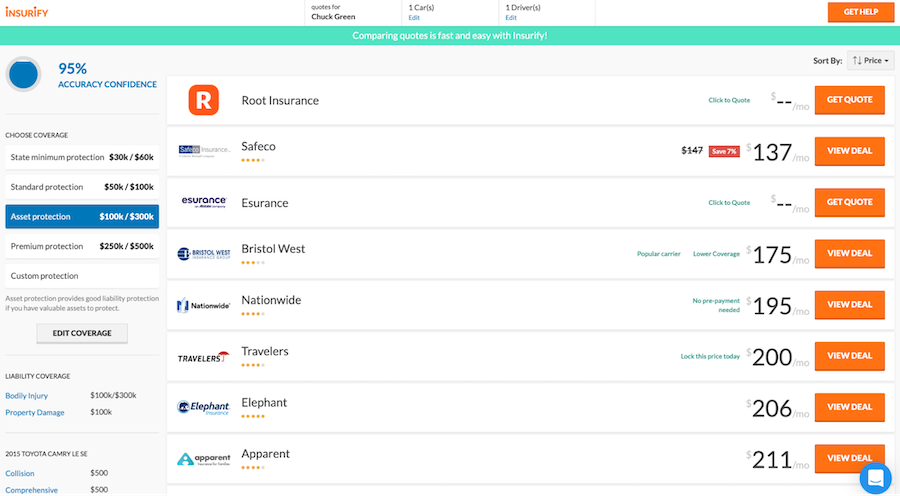Click Safeco star rating
900x496 pixels.
tap(253, 160)
